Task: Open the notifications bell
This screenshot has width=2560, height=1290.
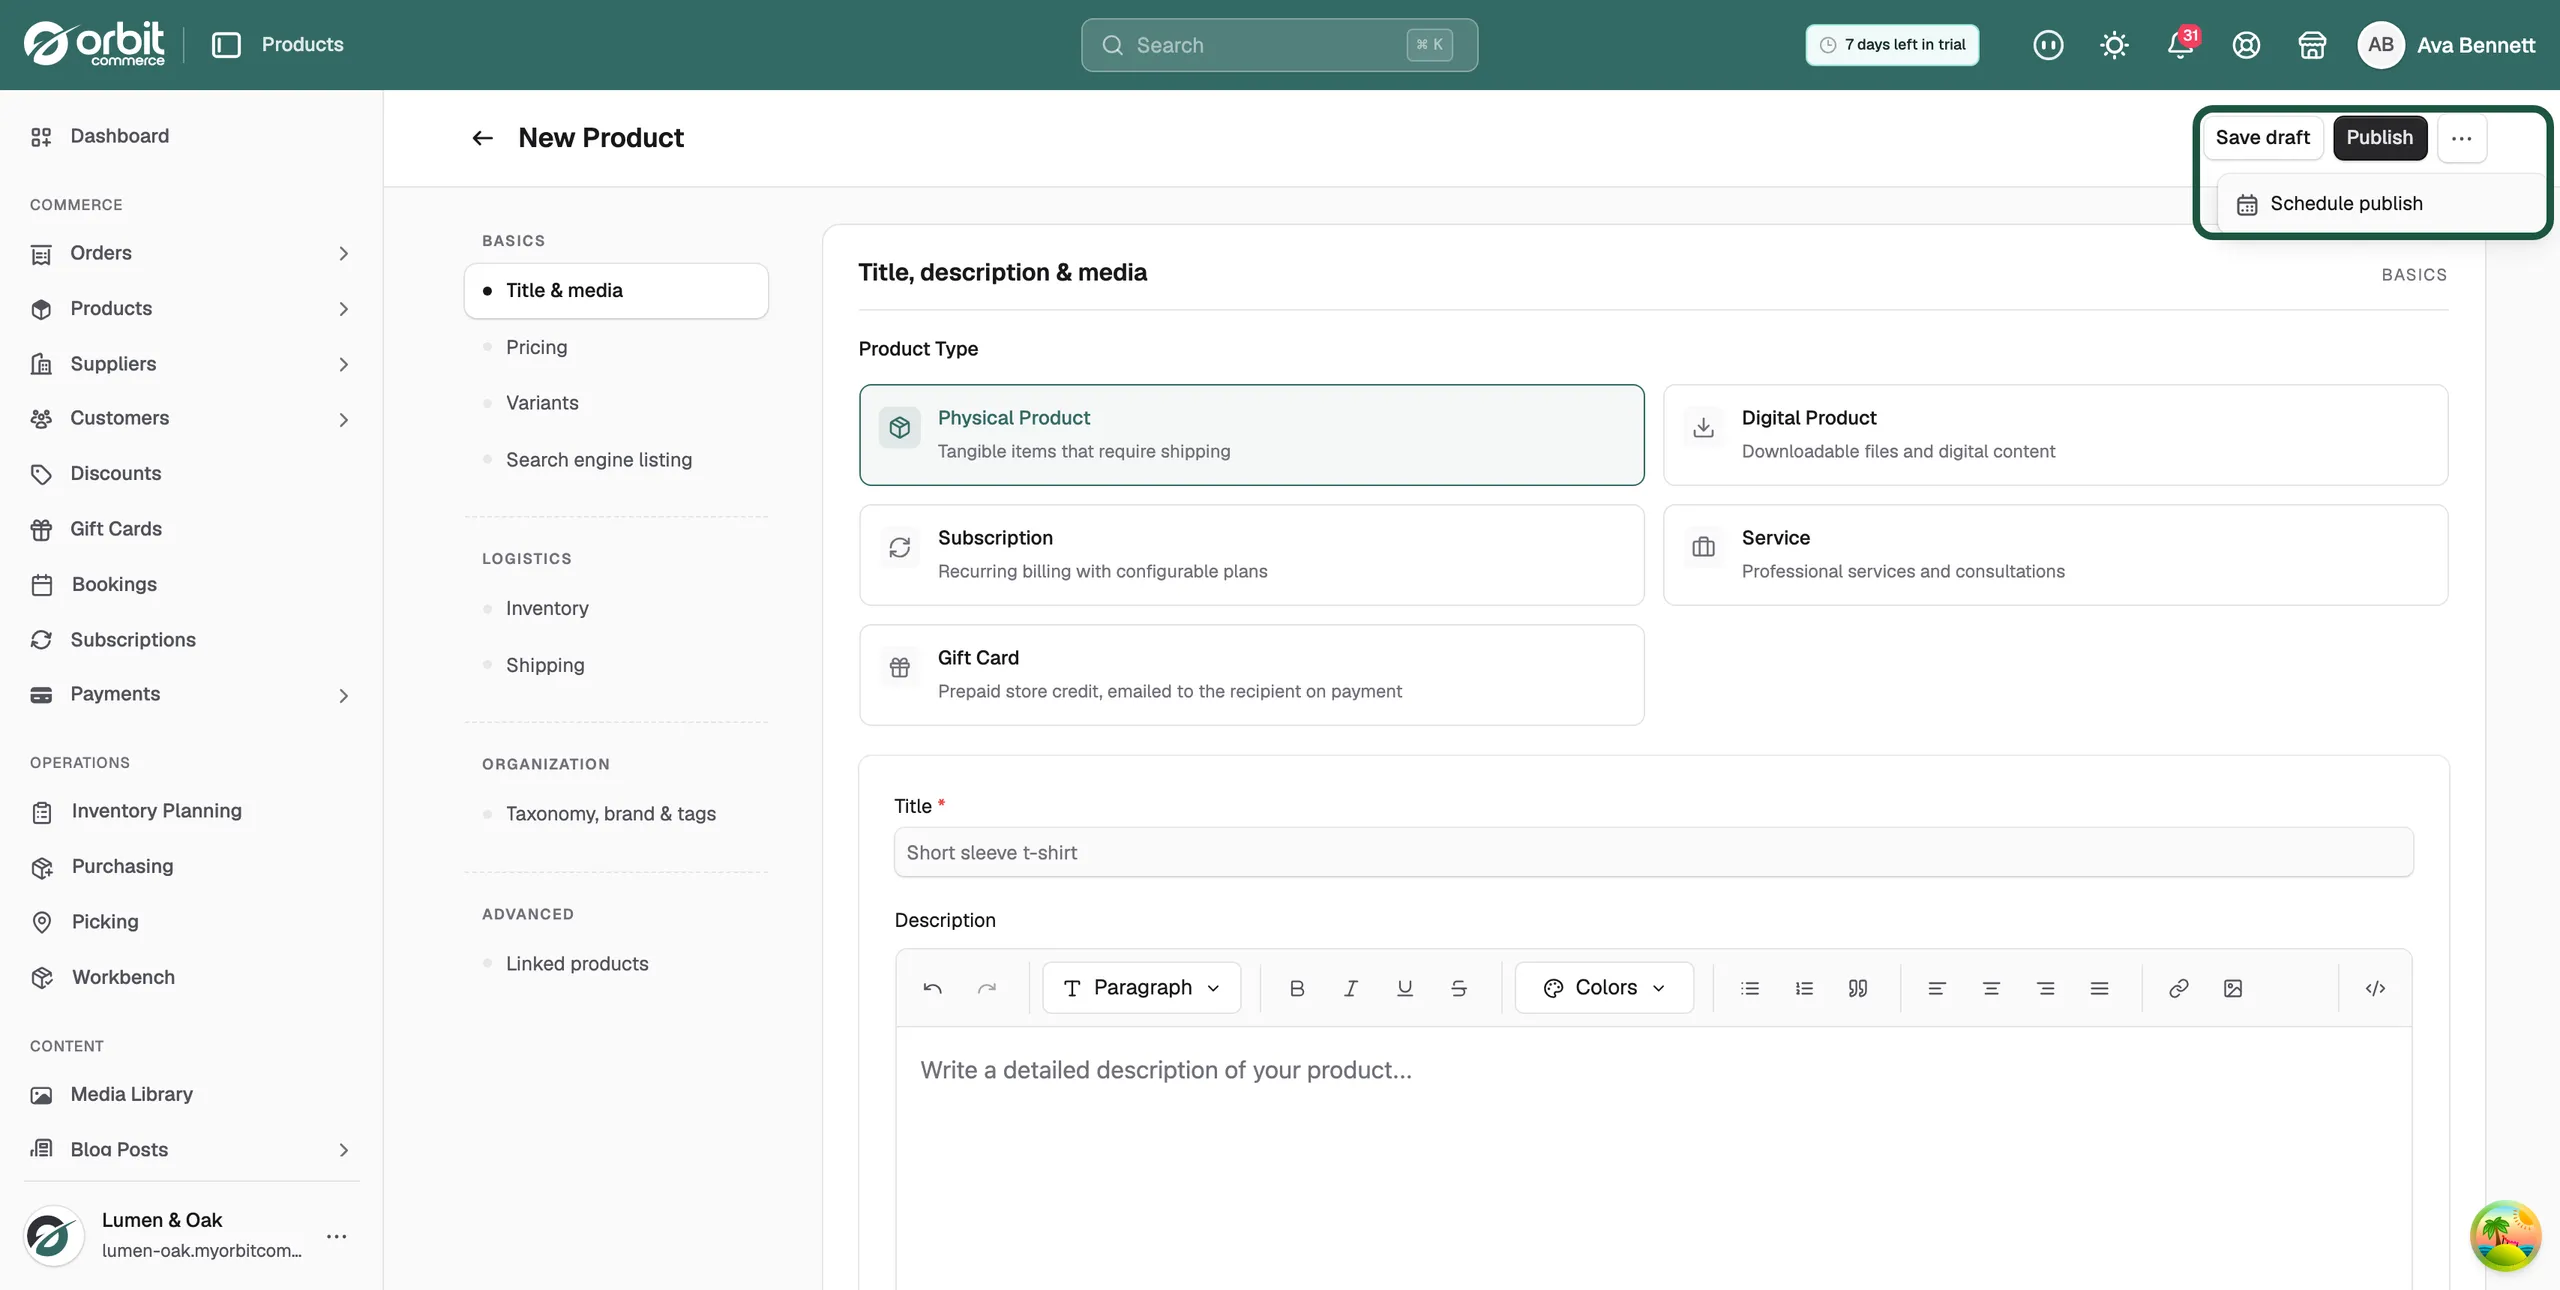Action: pyautogui.click(x=2181, y=45)
